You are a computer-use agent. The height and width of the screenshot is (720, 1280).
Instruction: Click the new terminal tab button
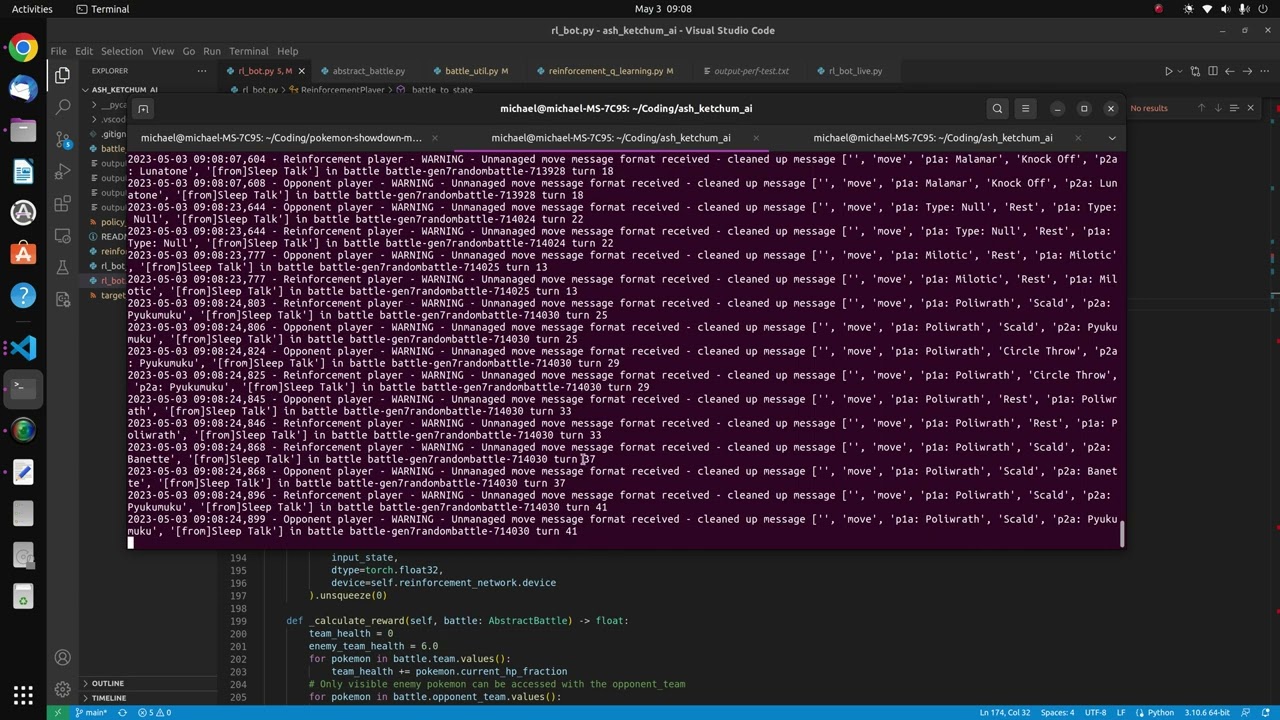point(143,108)
